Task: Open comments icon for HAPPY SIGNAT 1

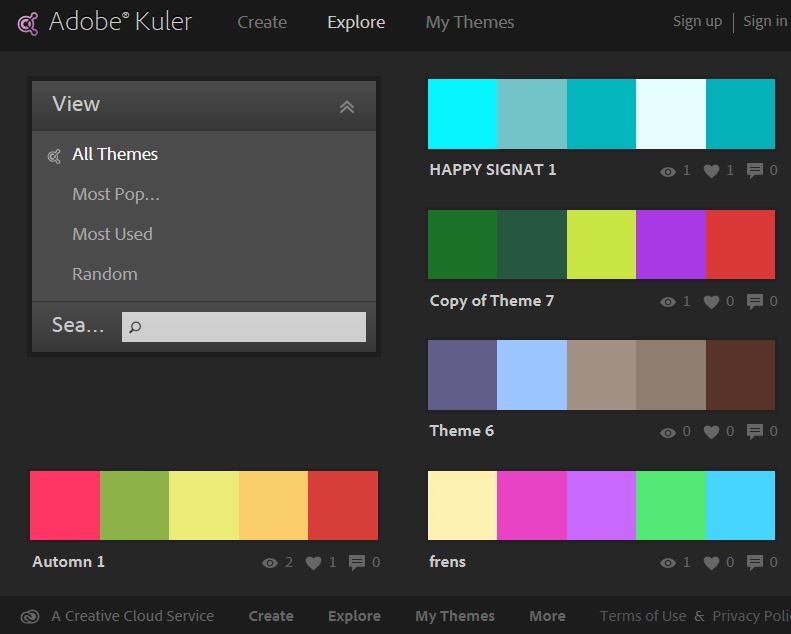Action: pos(755,170)
